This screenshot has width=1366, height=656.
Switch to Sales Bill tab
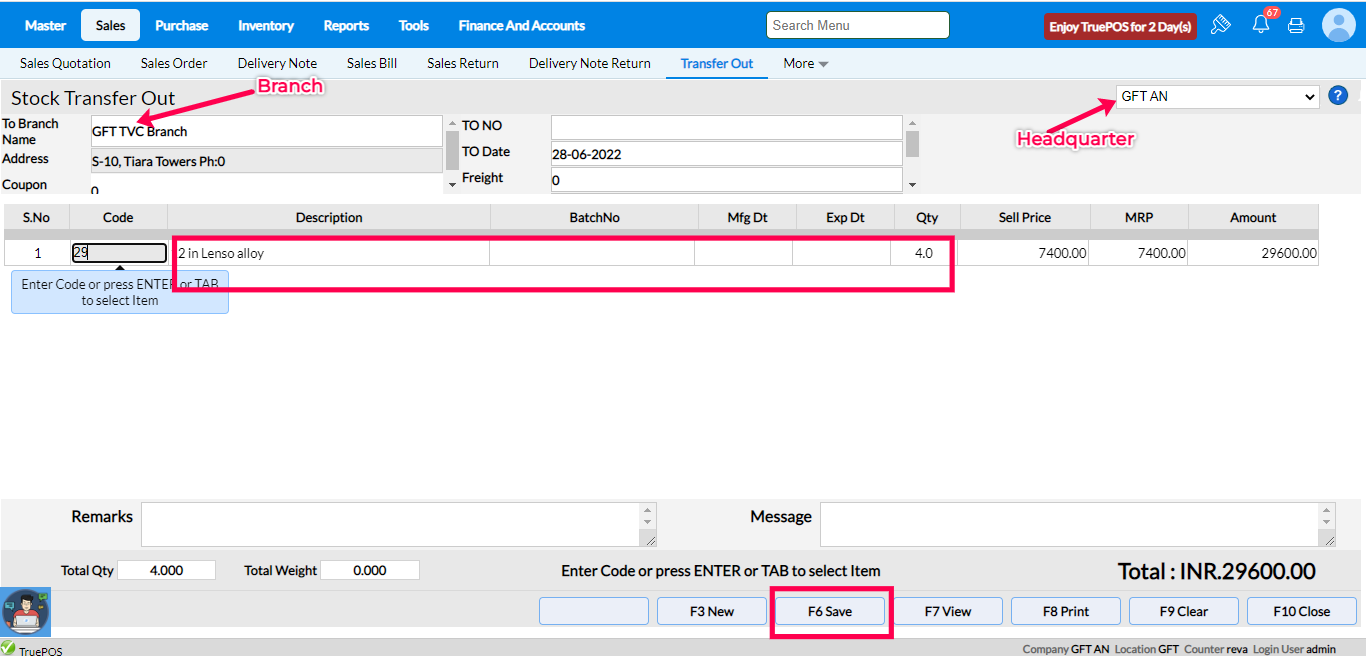(372, 63)
